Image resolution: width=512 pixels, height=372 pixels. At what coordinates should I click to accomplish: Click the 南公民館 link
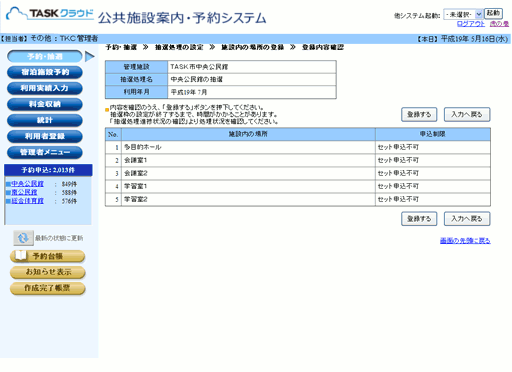[24, 192]
